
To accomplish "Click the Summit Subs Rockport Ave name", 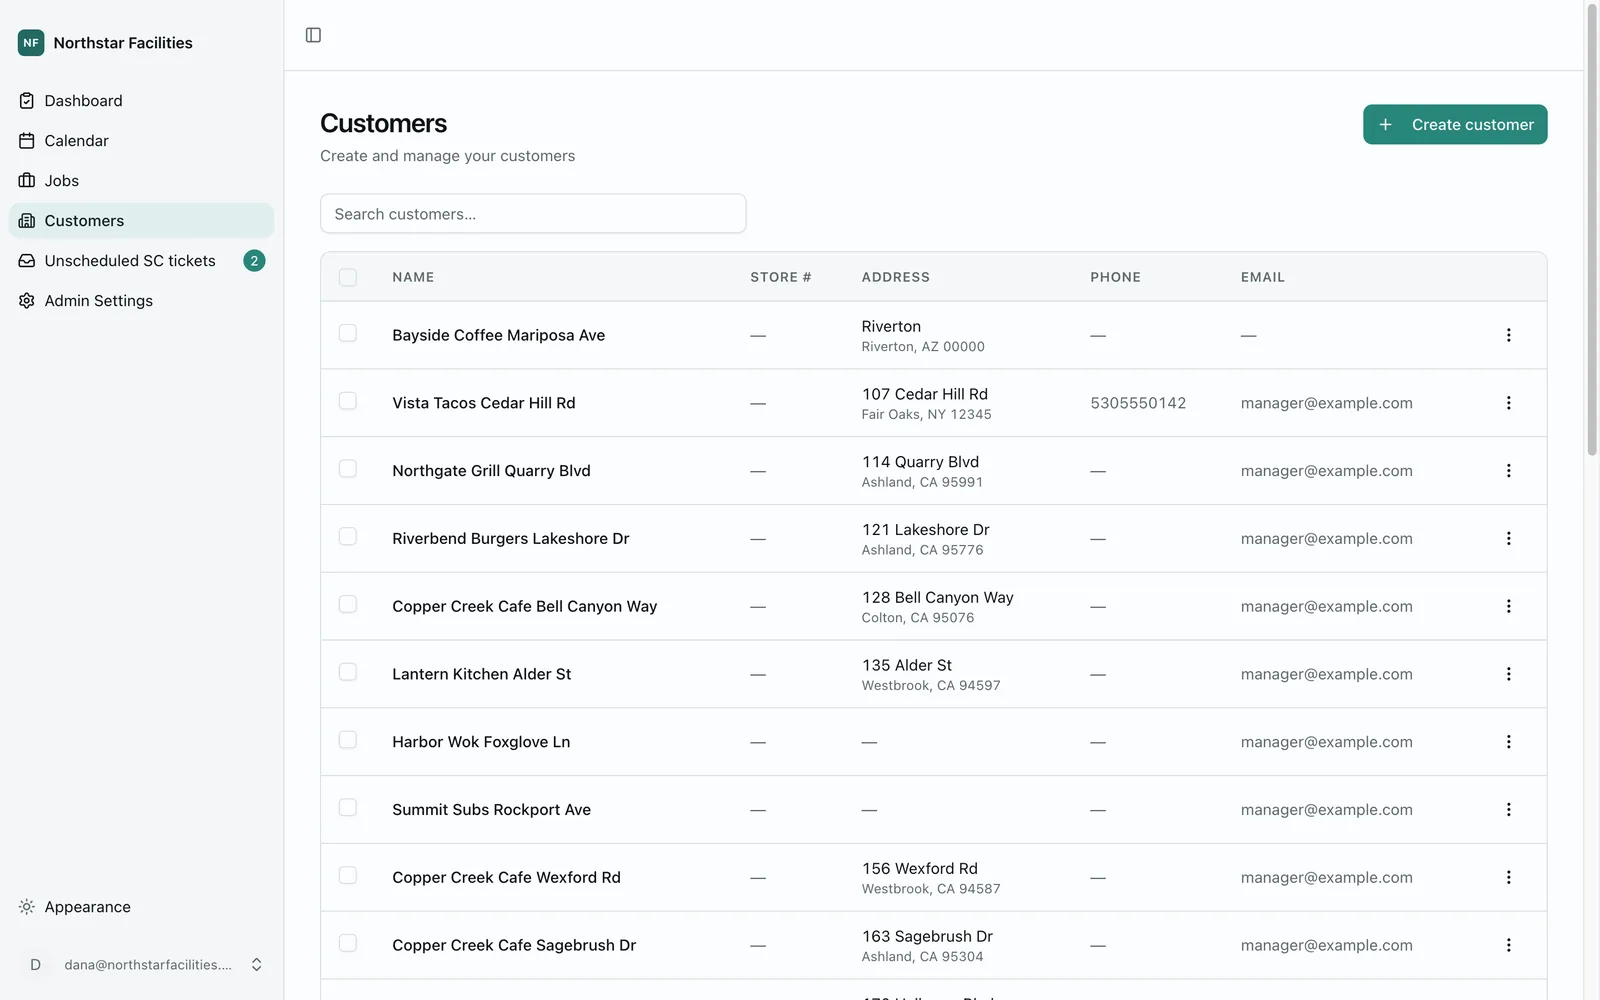I will 491,810.
